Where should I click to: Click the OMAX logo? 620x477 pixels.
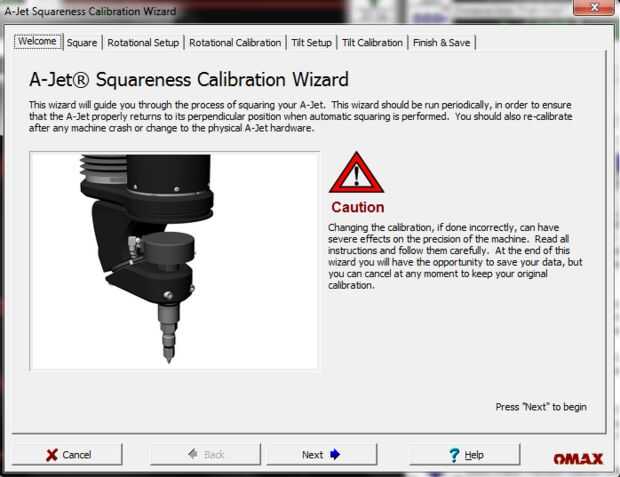point(578,459)
